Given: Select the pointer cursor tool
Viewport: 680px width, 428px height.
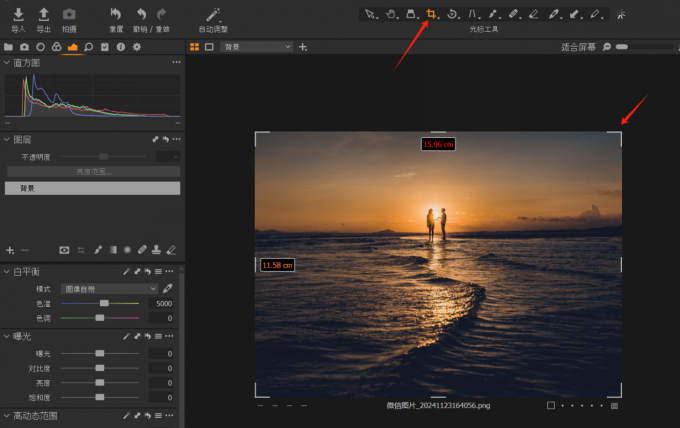Looking at the screenshot, I should click(370, 14).
